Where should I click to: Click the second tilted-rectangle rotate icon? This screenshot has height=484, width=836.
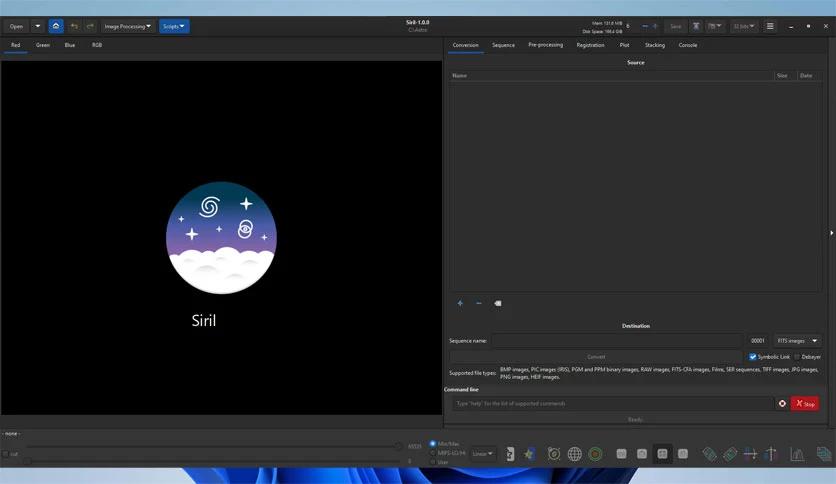(x=730, y=454)
